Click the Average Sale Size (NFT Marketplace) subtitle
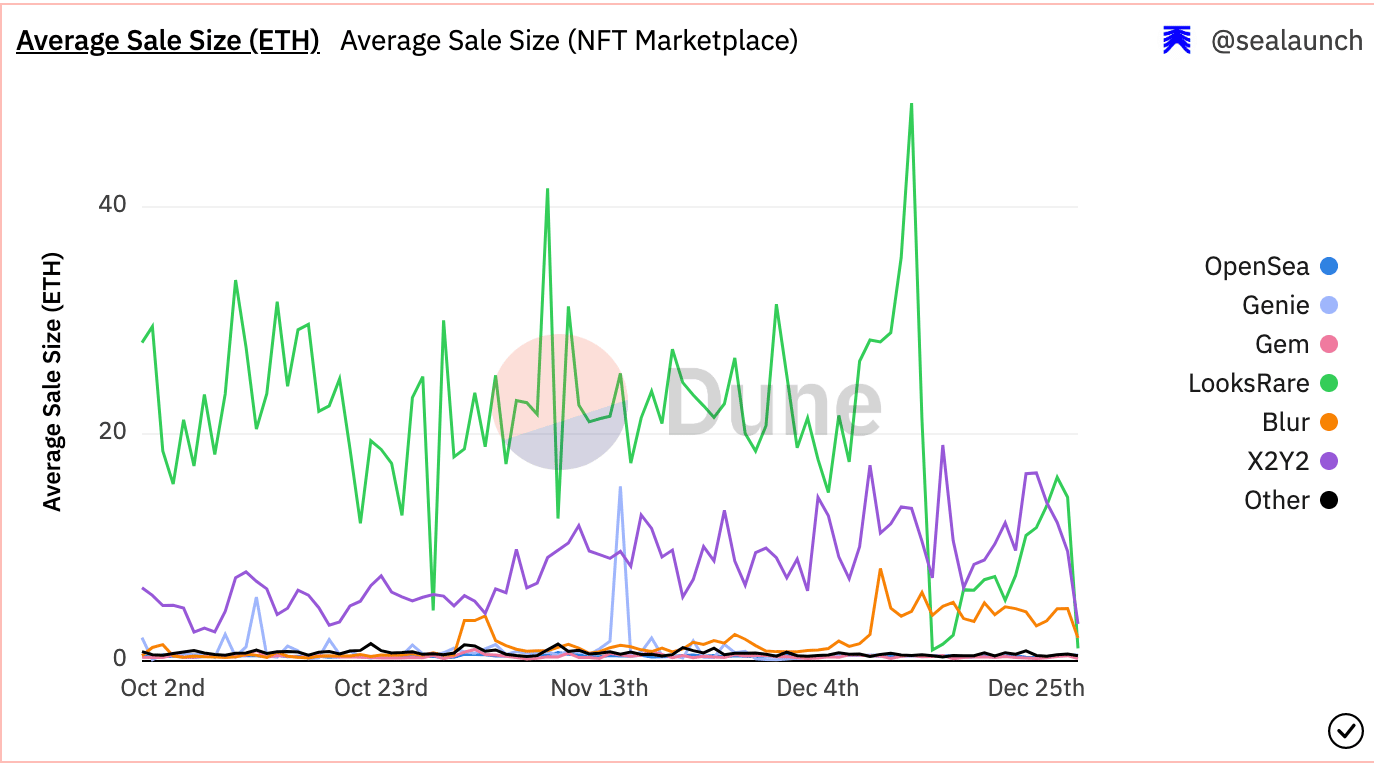 coord(569,40)
